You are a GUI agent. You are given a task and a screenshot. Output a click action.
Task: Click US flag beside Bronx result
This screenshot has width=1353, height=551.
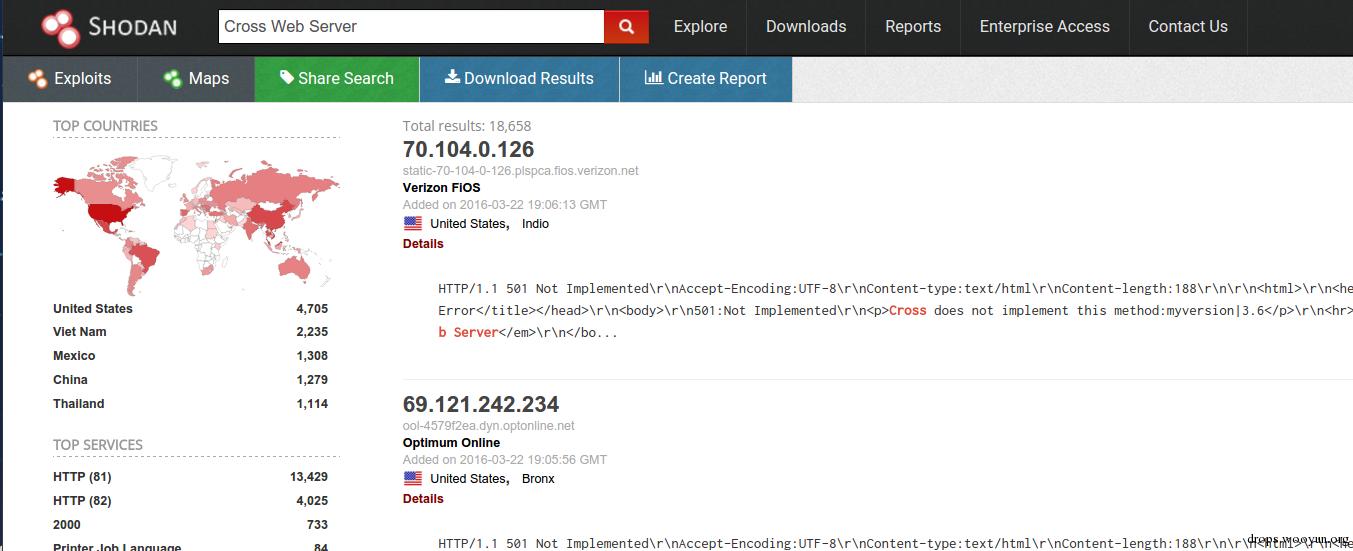(412, 478)
